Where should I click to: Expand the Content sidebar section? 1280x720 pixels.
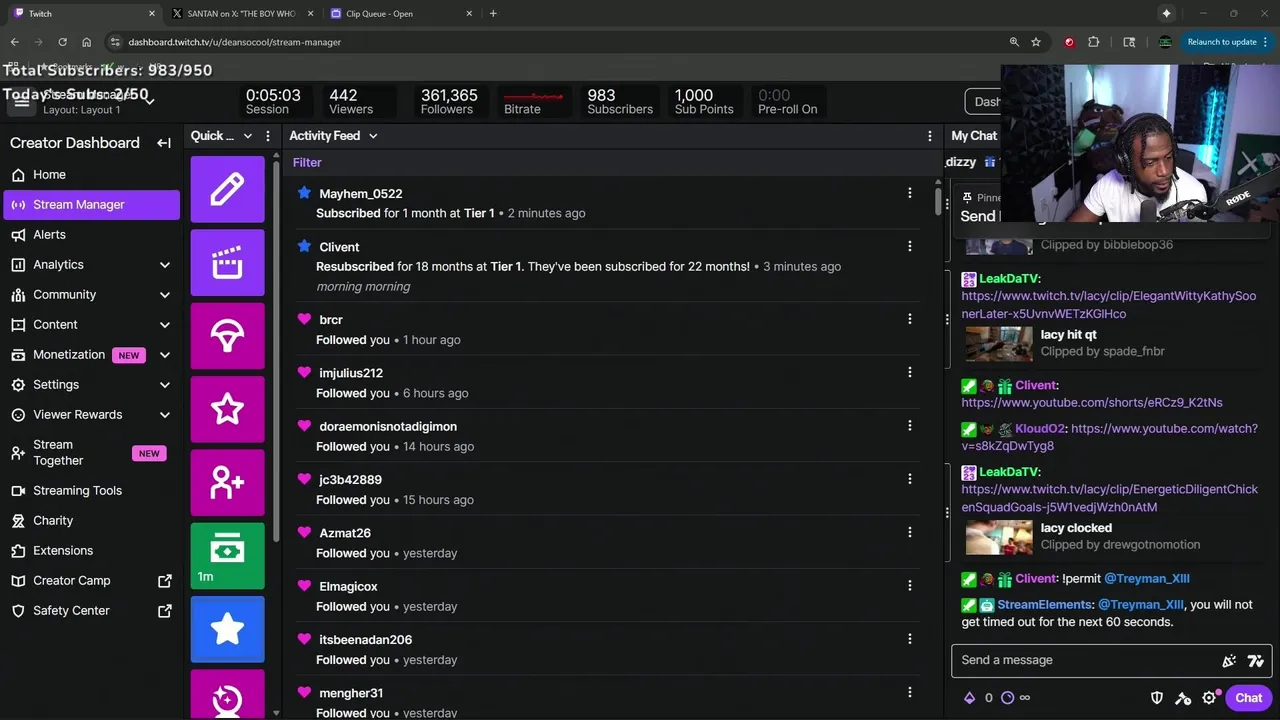tap(165, 325)
